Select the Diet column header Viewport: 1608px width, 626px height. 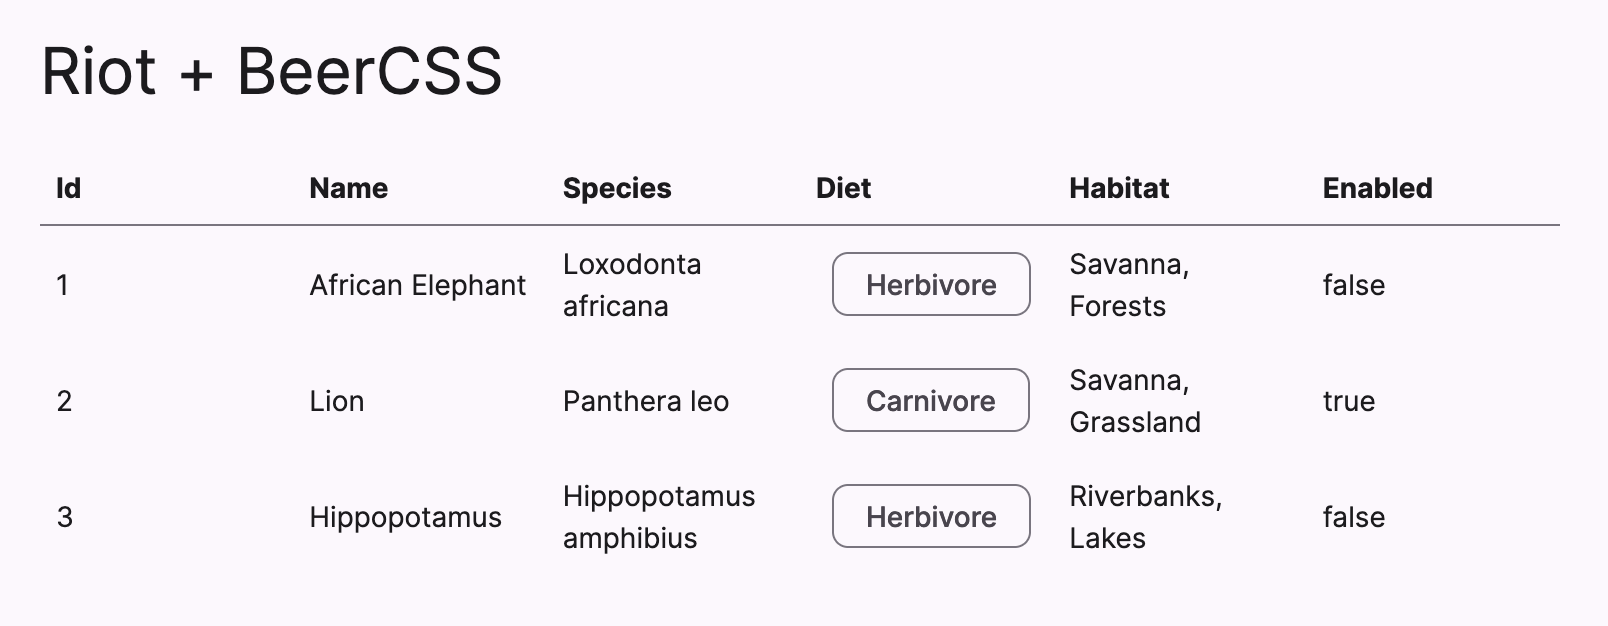click(843, 188)
